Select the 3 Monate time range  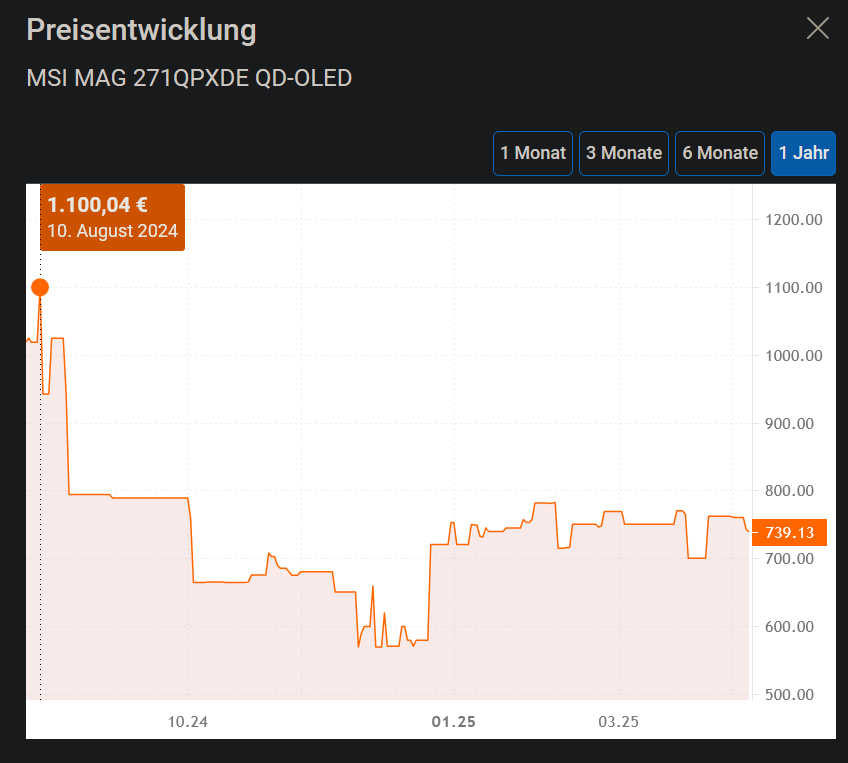[623, 153]
